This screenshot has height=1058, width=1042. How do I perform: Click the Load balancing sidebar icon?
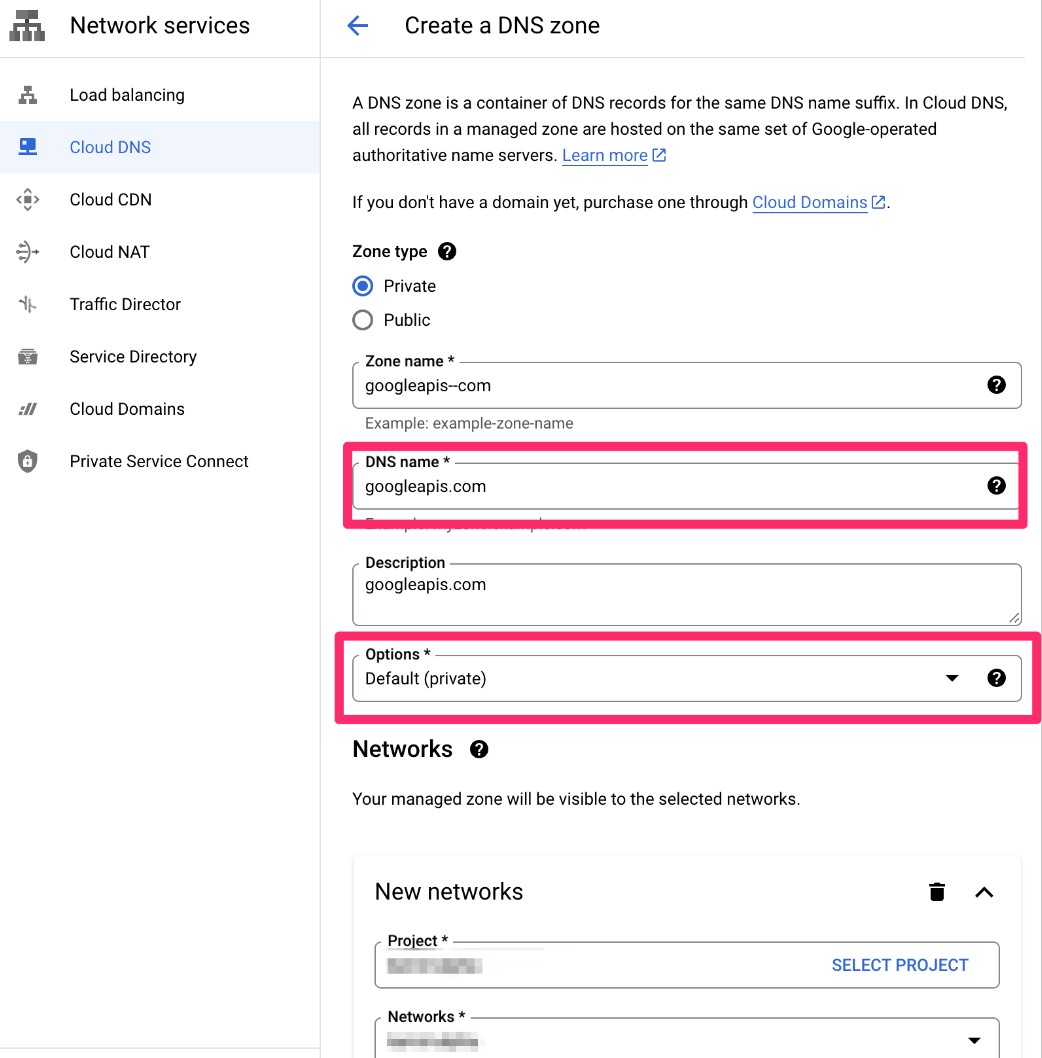[28, 95]
